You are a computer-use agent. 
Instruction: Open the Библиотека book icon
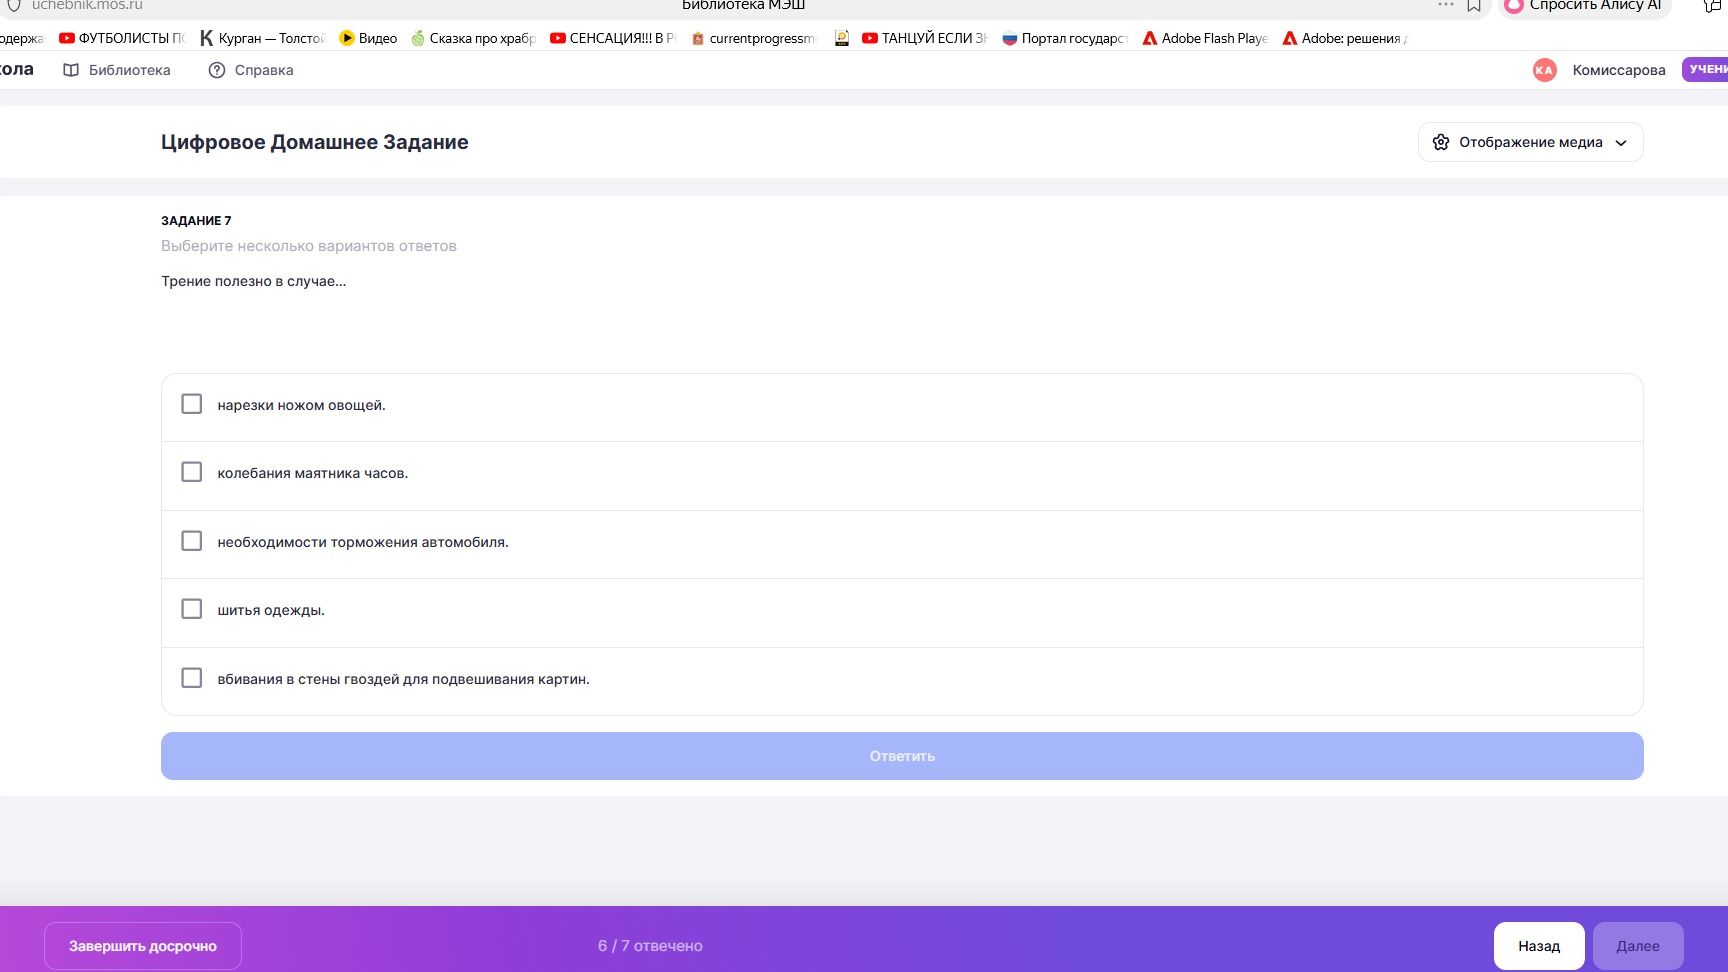coord(71,70)
